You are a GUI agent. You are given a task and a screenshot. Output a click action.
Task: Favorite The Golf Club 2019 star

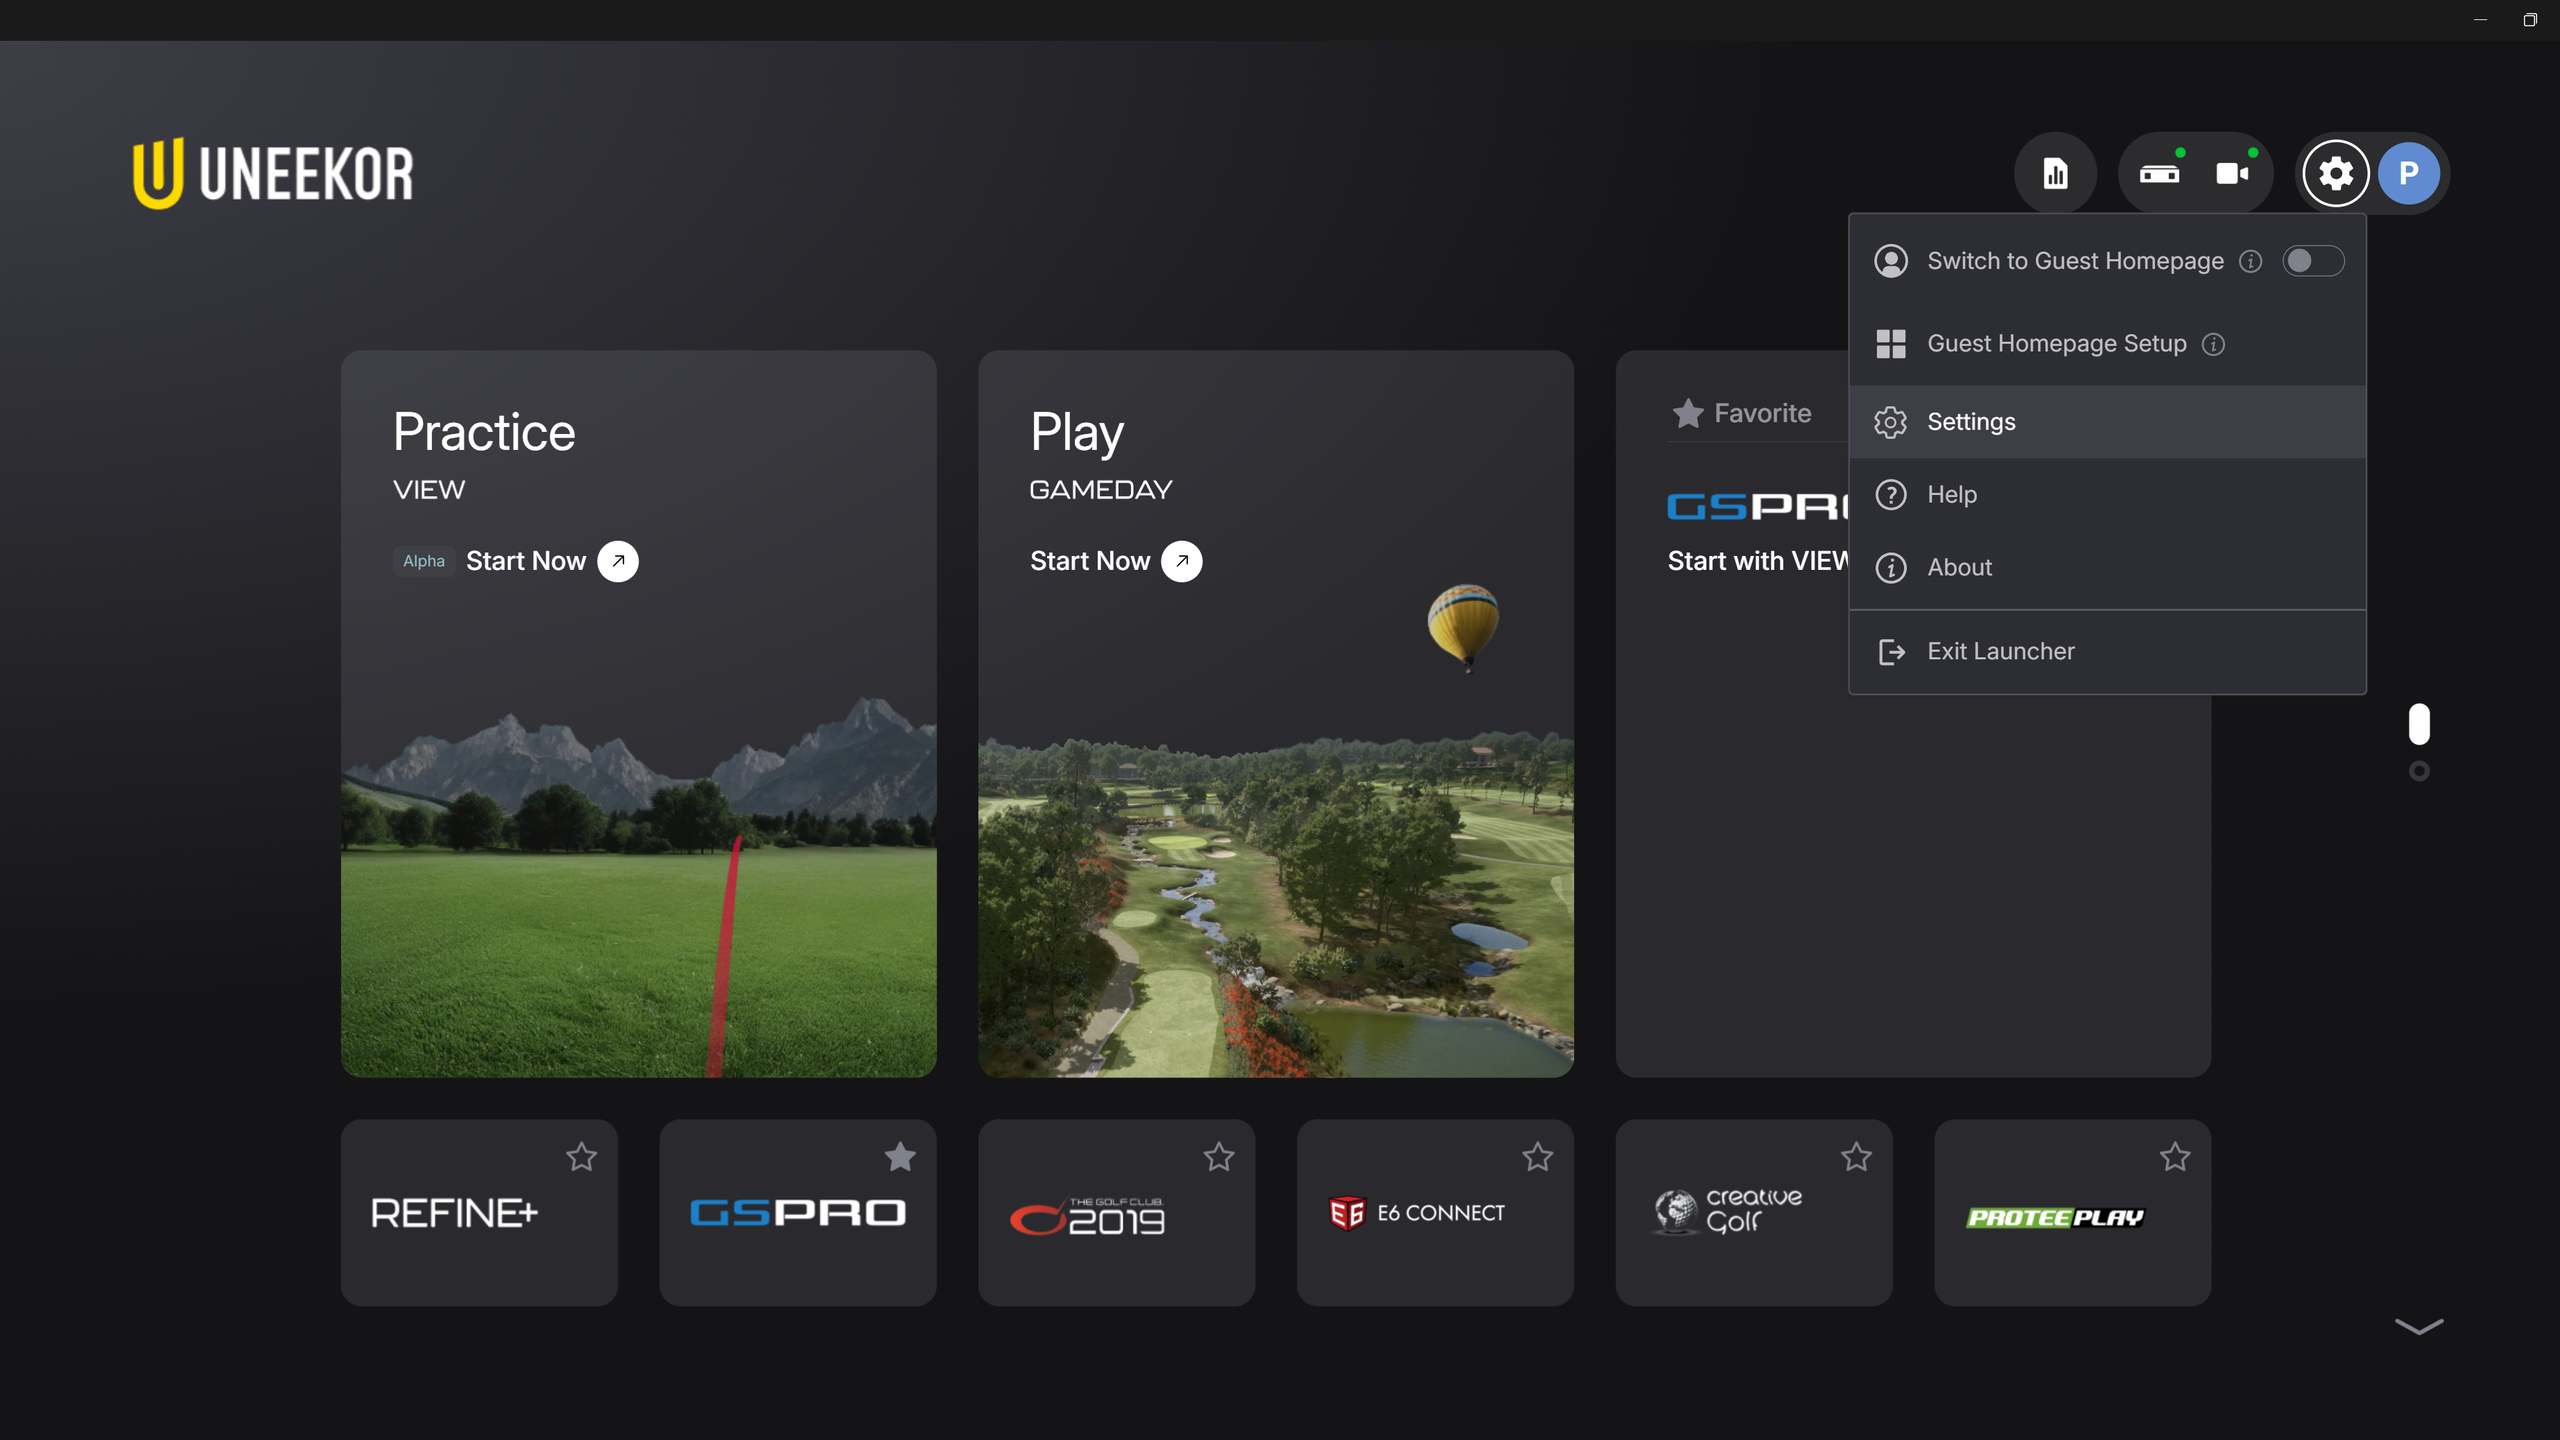coord(1219,1157)
